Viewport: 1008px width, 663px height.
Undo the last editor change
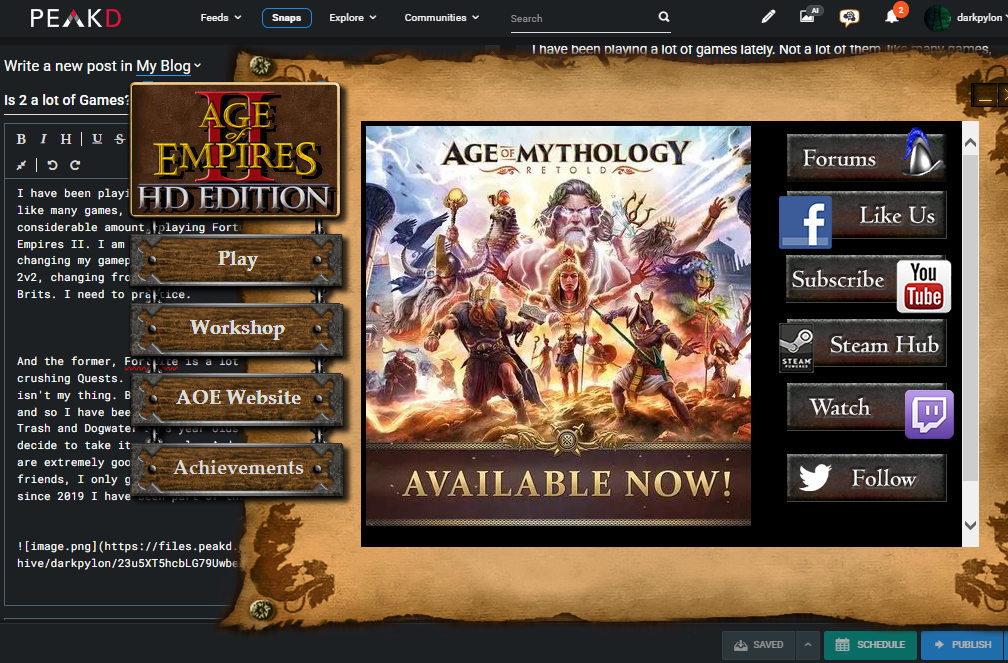(53, 165)
